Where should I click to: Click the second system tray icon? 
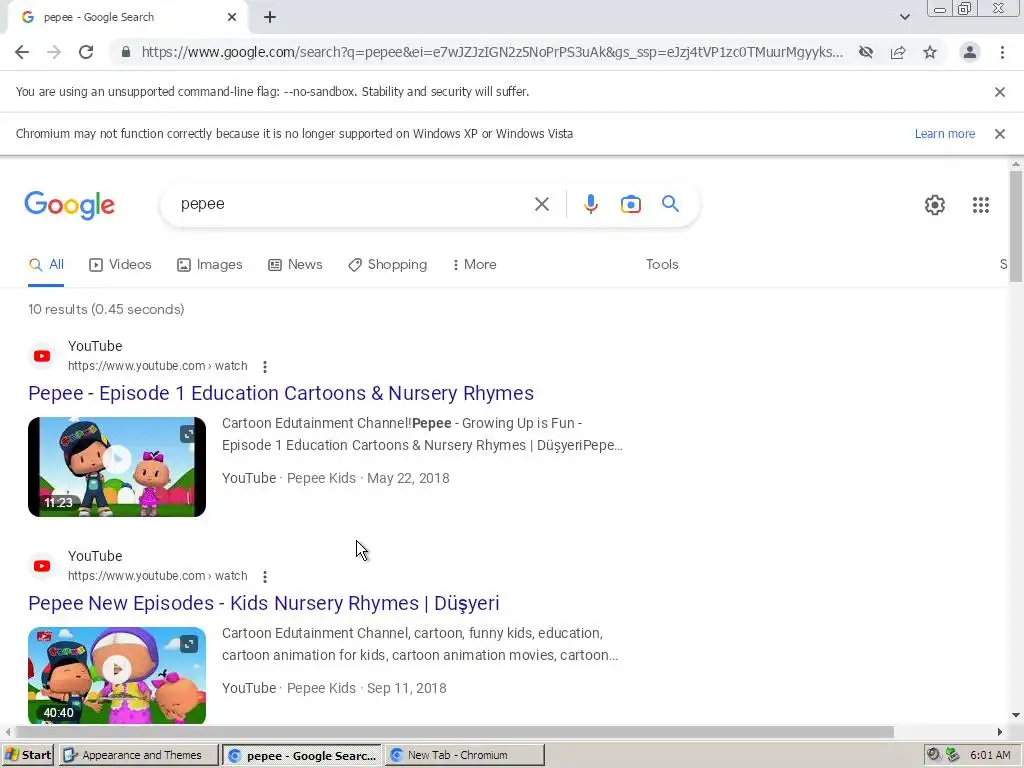tap(953, 755)
